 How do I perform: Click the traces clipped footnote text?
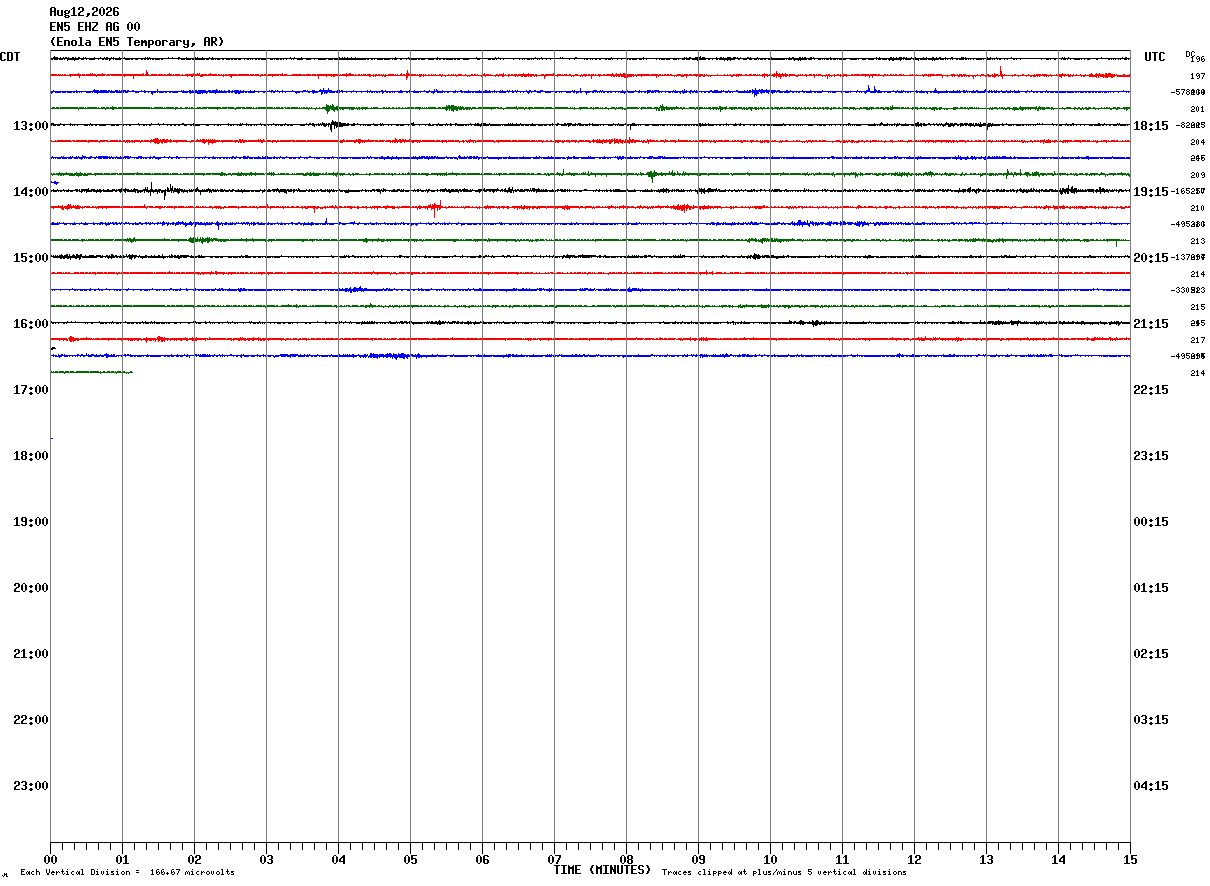(784, 873)
